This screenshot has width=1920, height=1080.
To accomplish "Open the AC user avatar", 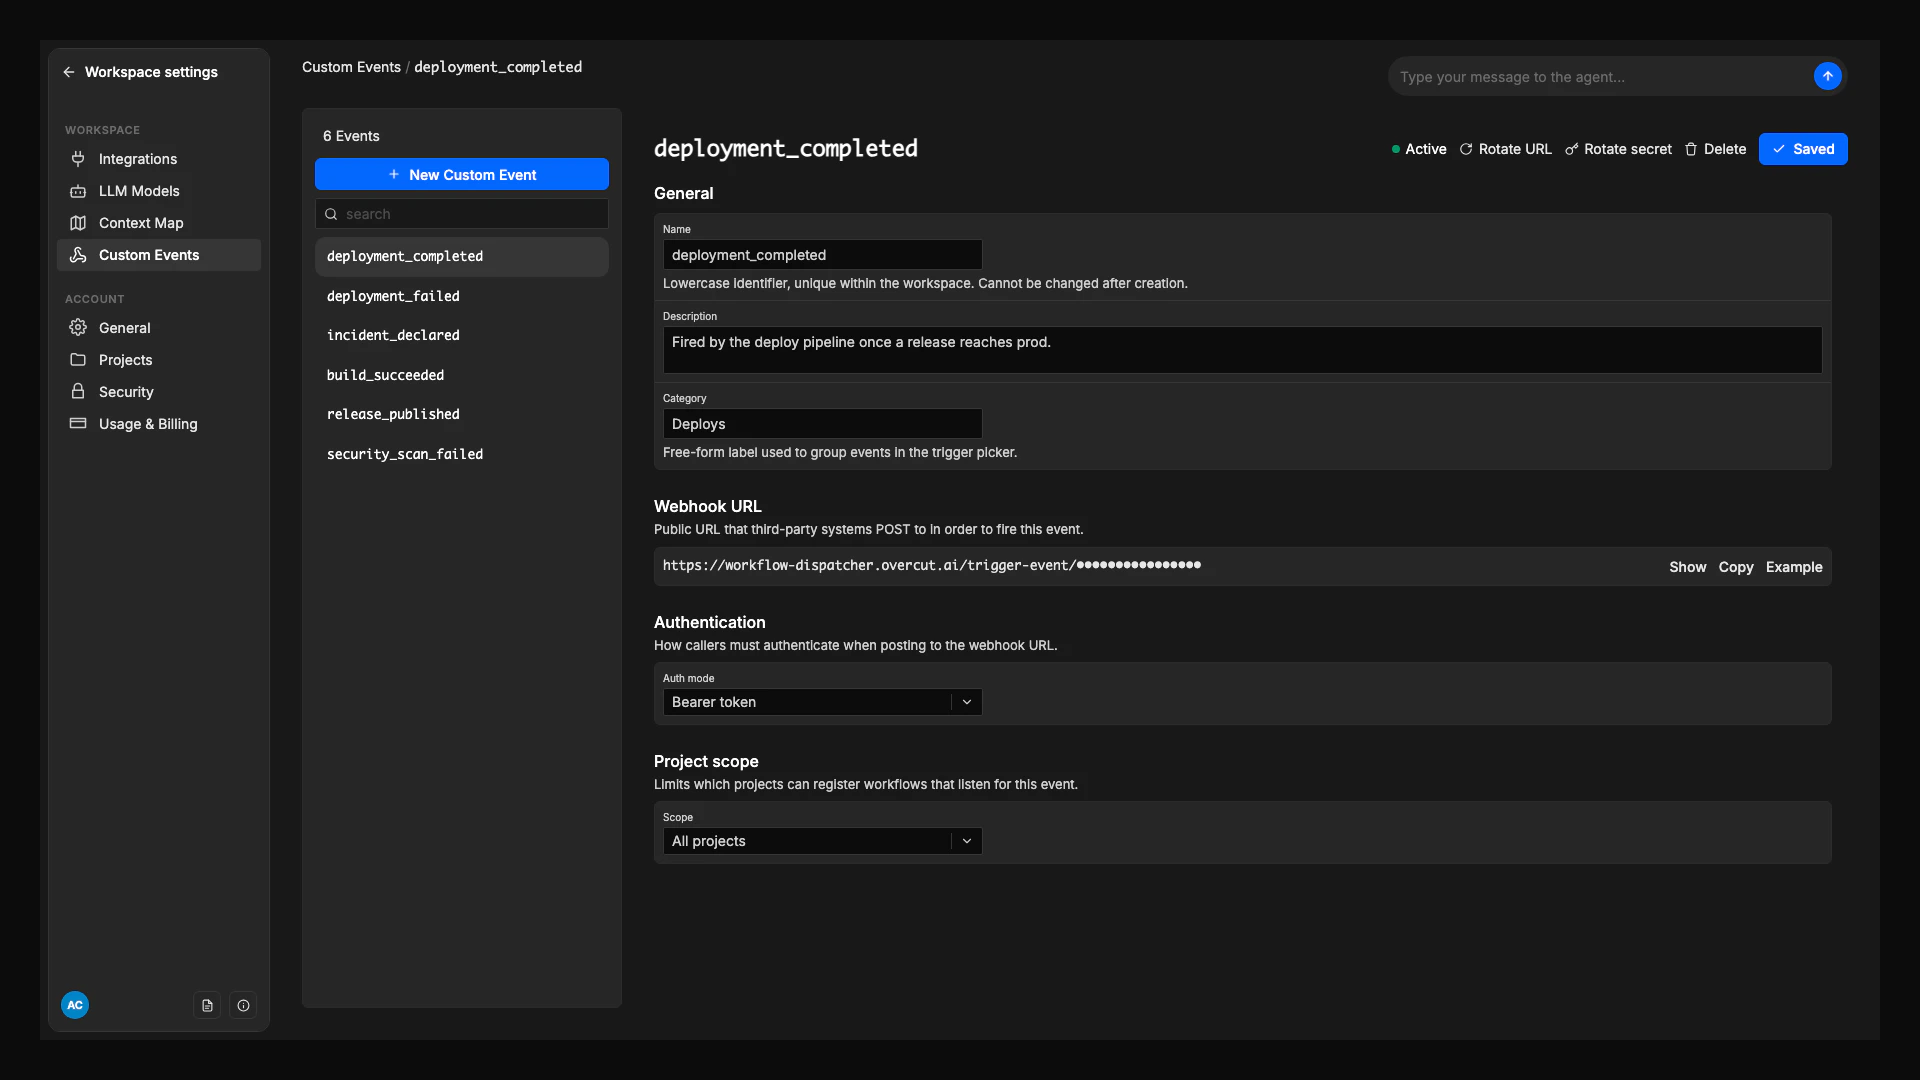I will pos(75,1005).
